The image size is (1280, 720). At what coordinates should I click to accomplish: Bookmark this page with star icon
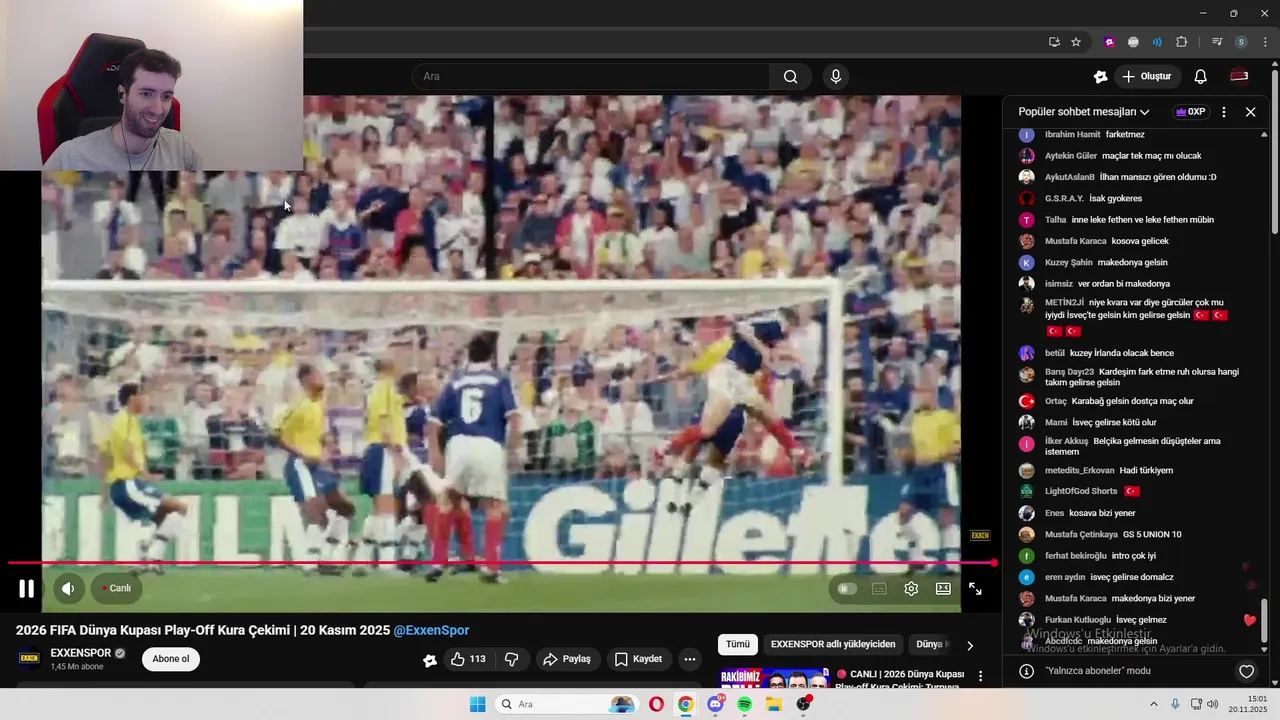[x=1076, y=42]
